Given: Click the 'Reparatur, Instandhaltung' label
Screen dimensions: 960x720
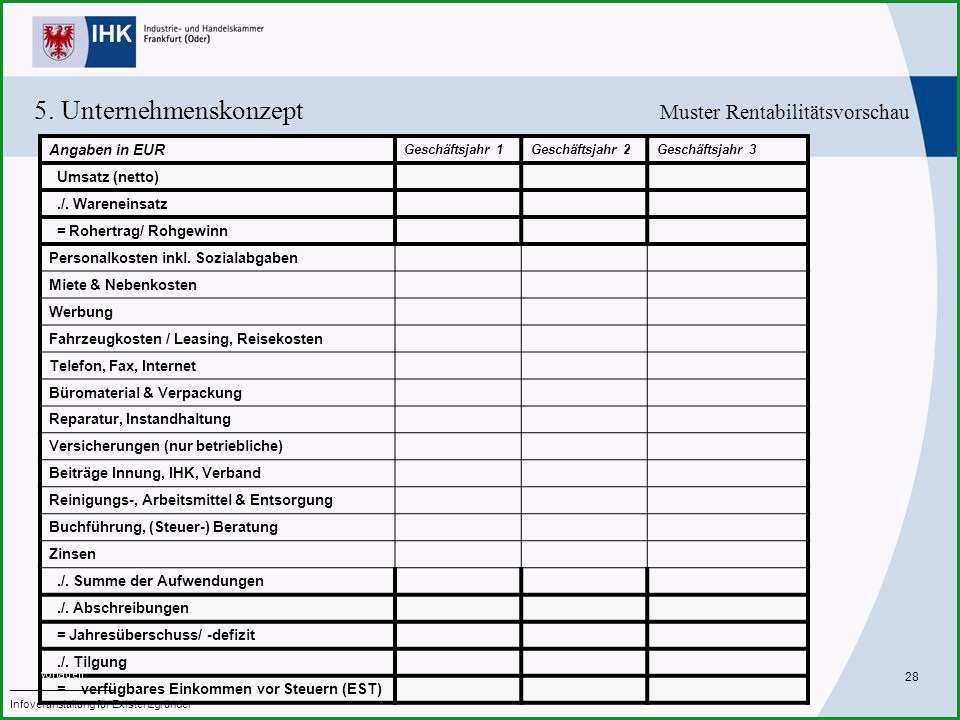Looking at the screenshot, I should coord(140,419).
